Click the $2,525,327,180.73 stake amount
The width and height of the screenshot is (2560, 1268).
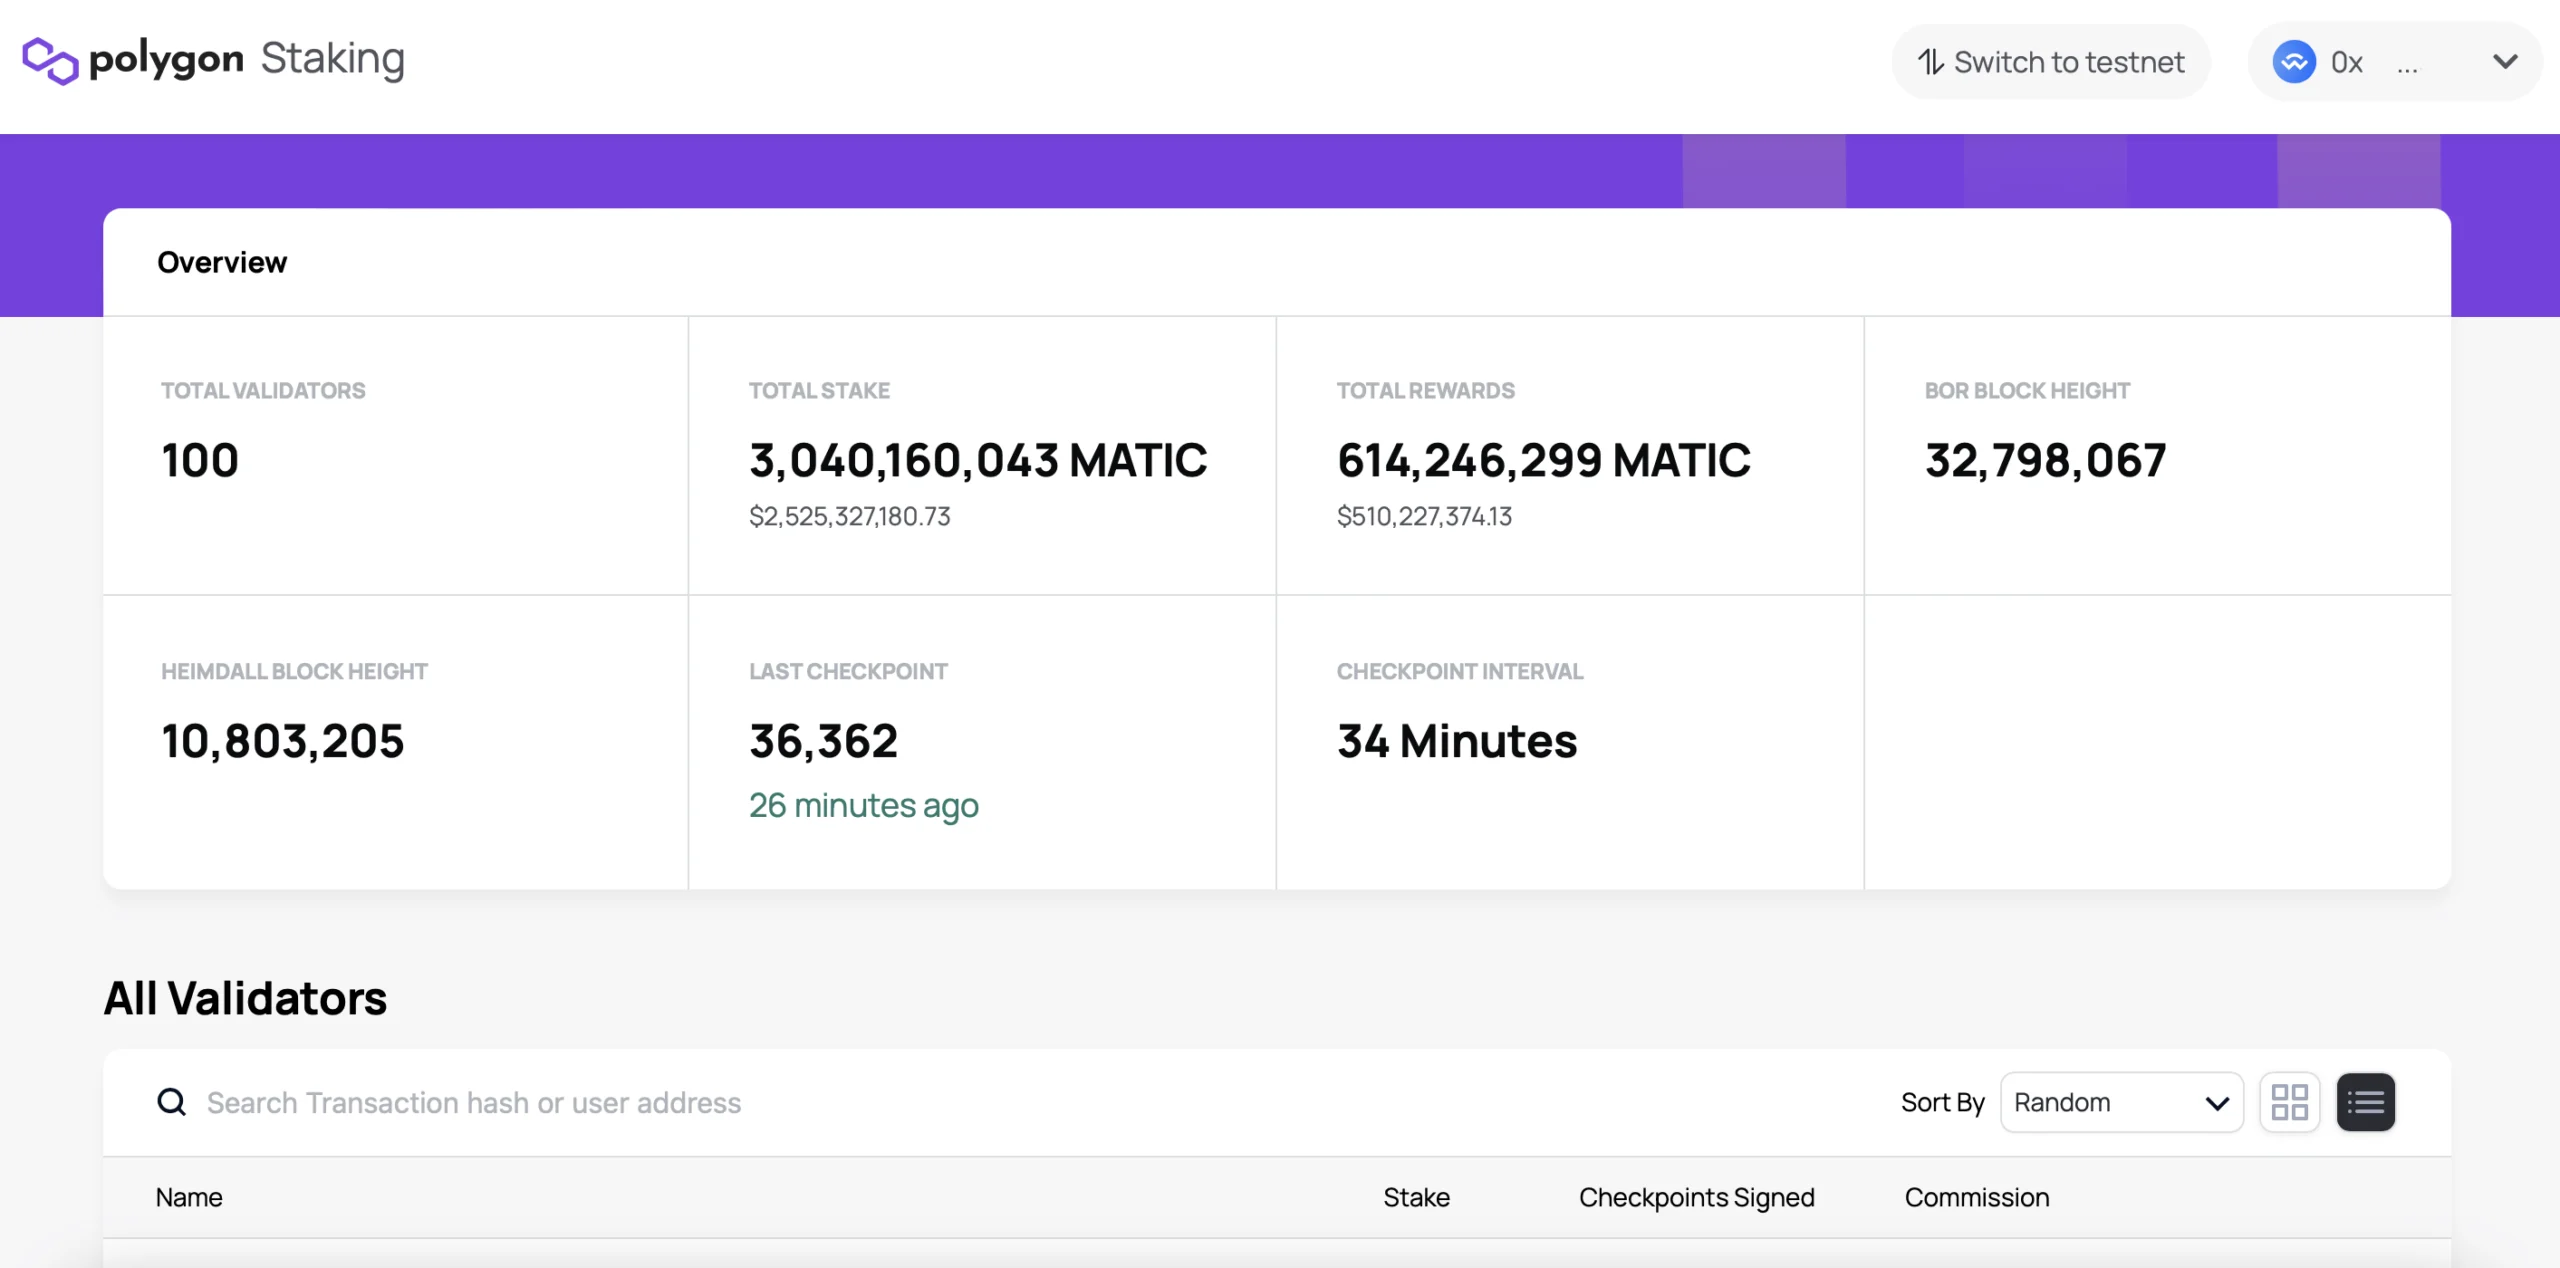click(x=849, y=516)
